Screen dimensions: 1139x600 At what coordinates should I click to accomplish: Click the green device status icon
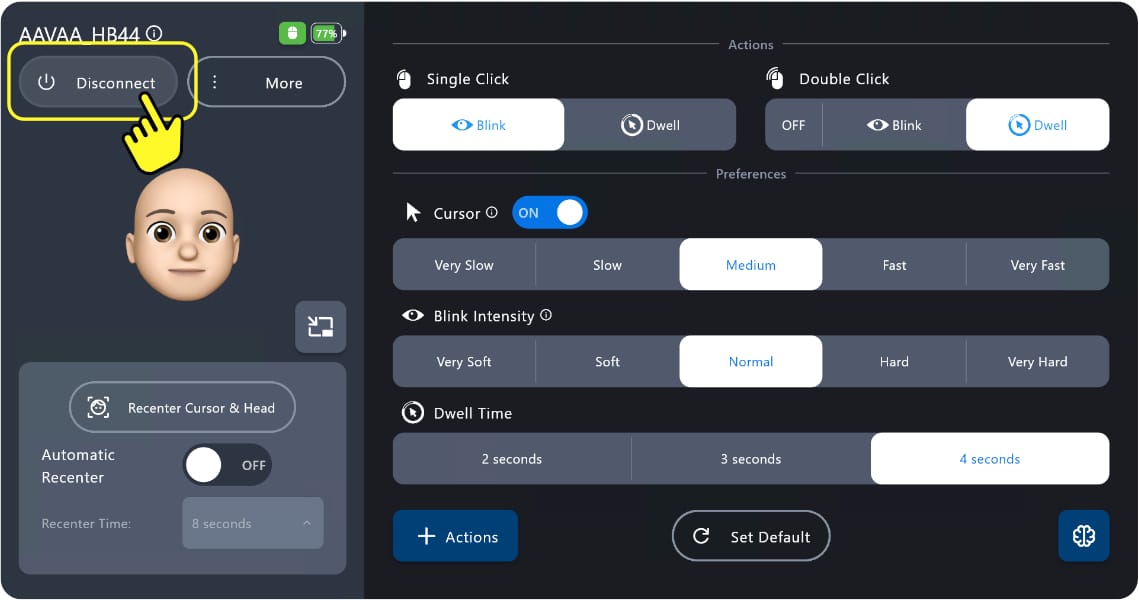292,33
